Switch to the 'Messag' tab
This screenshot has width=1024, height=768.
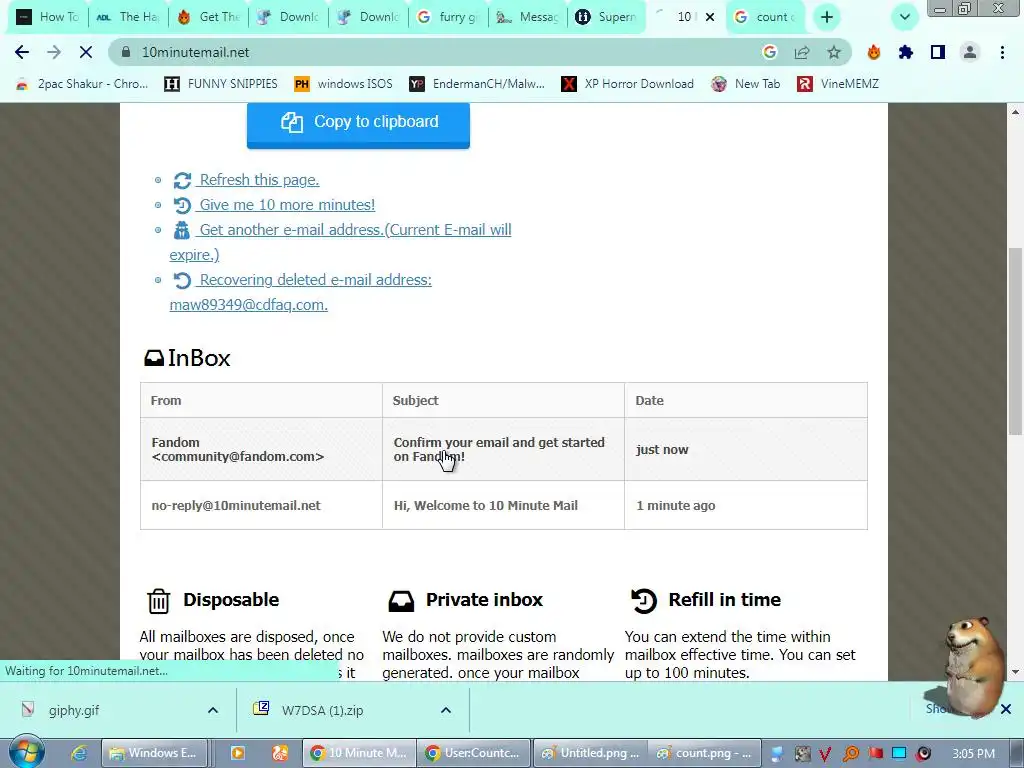(x=528, y=17)
